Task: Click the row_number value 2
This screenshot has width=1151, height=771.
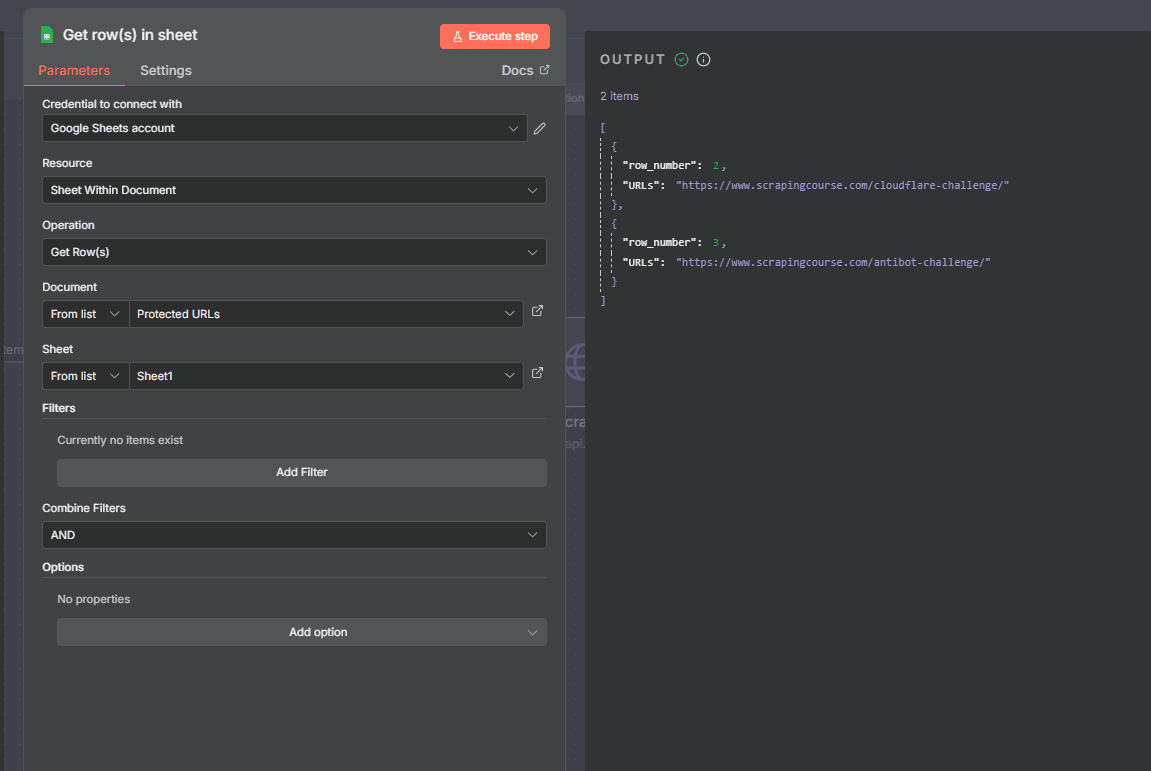Action: point(716,166)
